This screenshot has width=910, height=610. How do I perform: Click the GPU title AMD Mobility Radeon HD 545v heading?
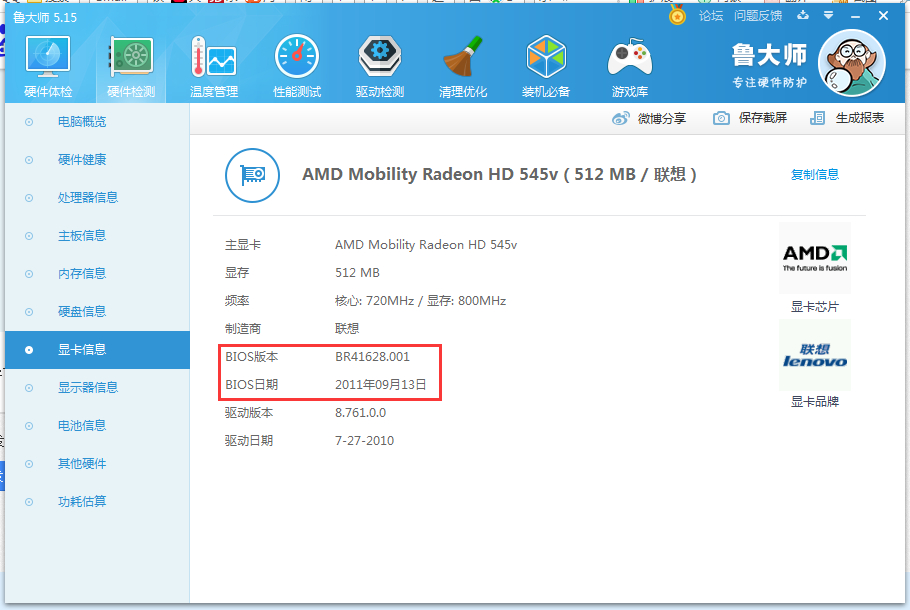[499, 174]
